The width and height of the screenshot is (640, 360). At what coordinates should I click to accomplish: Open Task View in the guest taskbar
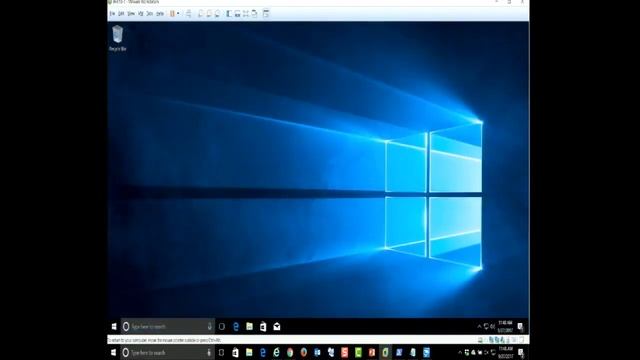point(222,327)
